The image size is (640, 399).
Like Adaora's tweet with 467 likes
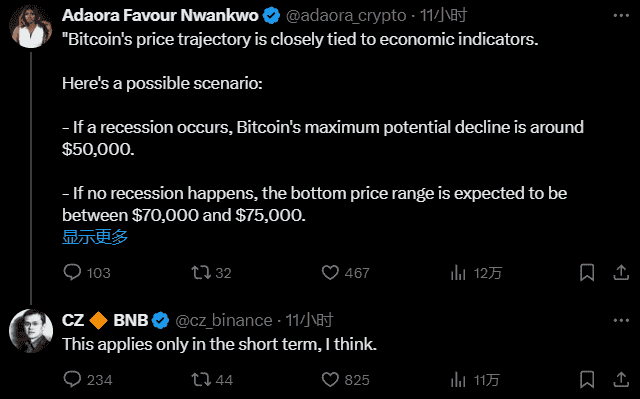click(330, 273)
